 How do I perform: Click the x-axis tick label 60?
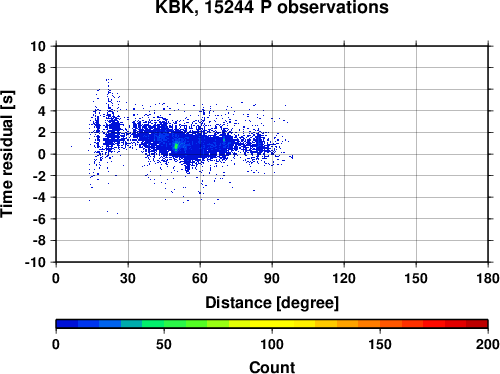(x=200, y=278)
